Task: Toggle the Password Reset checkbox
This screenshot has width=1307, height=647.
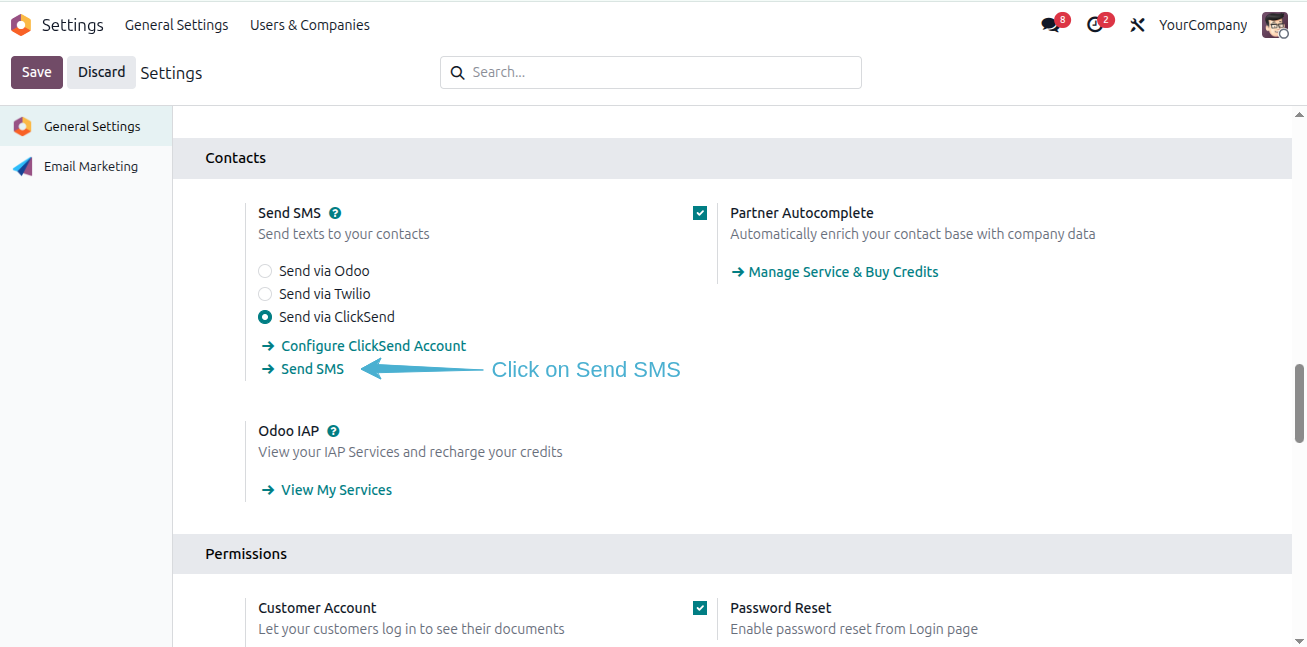Action: point(700,608)
